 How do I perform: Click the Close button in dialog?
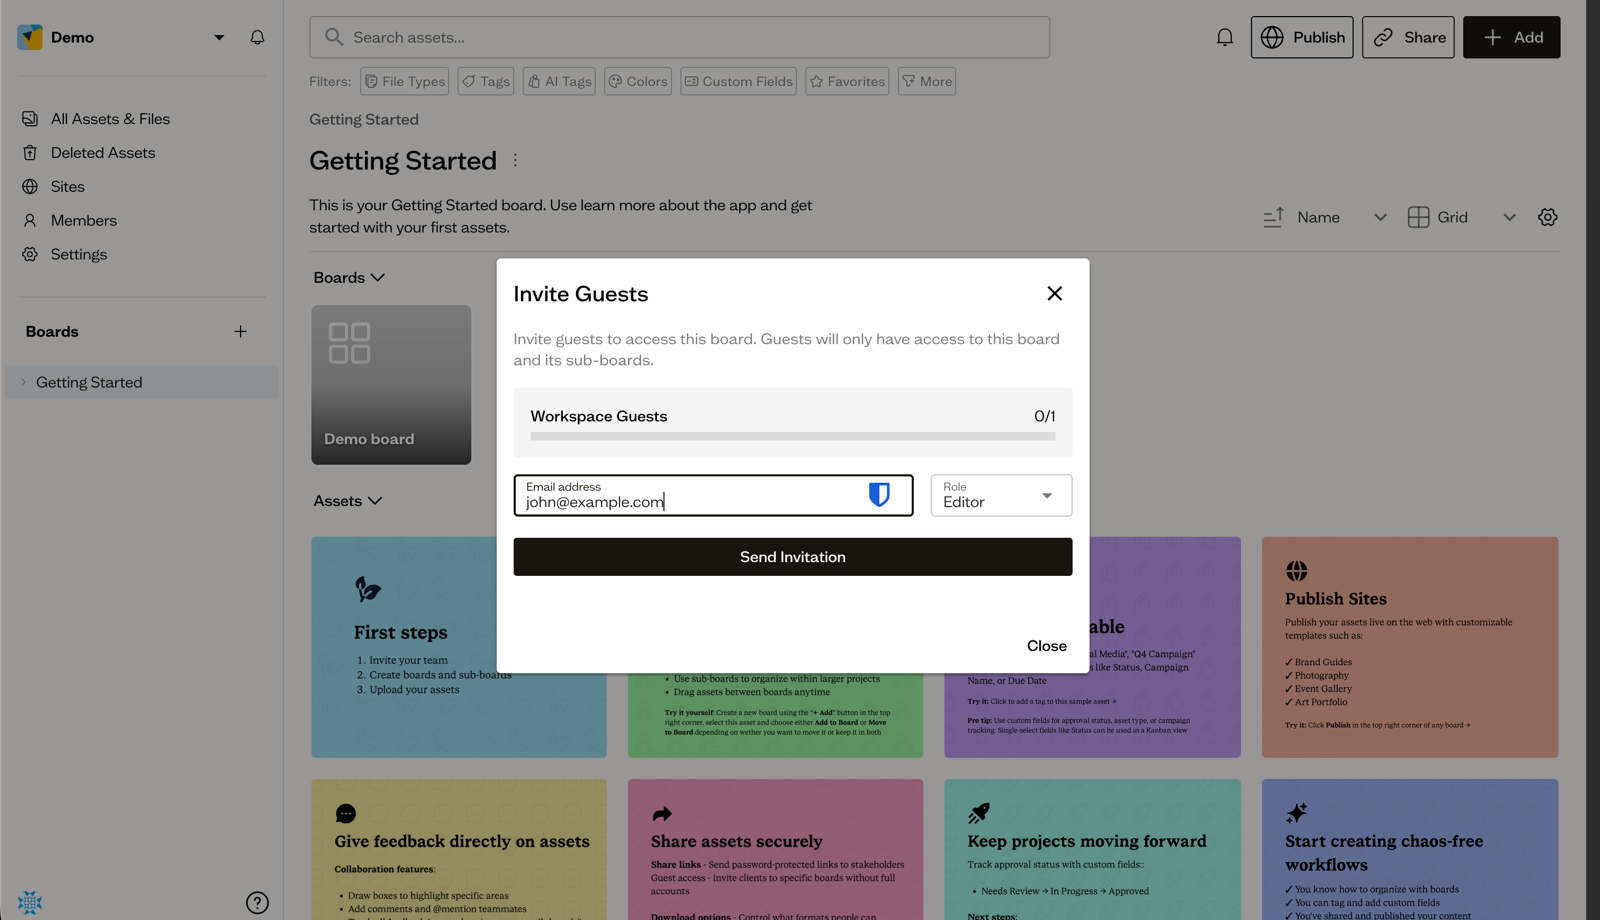(x=1047, y=646)
